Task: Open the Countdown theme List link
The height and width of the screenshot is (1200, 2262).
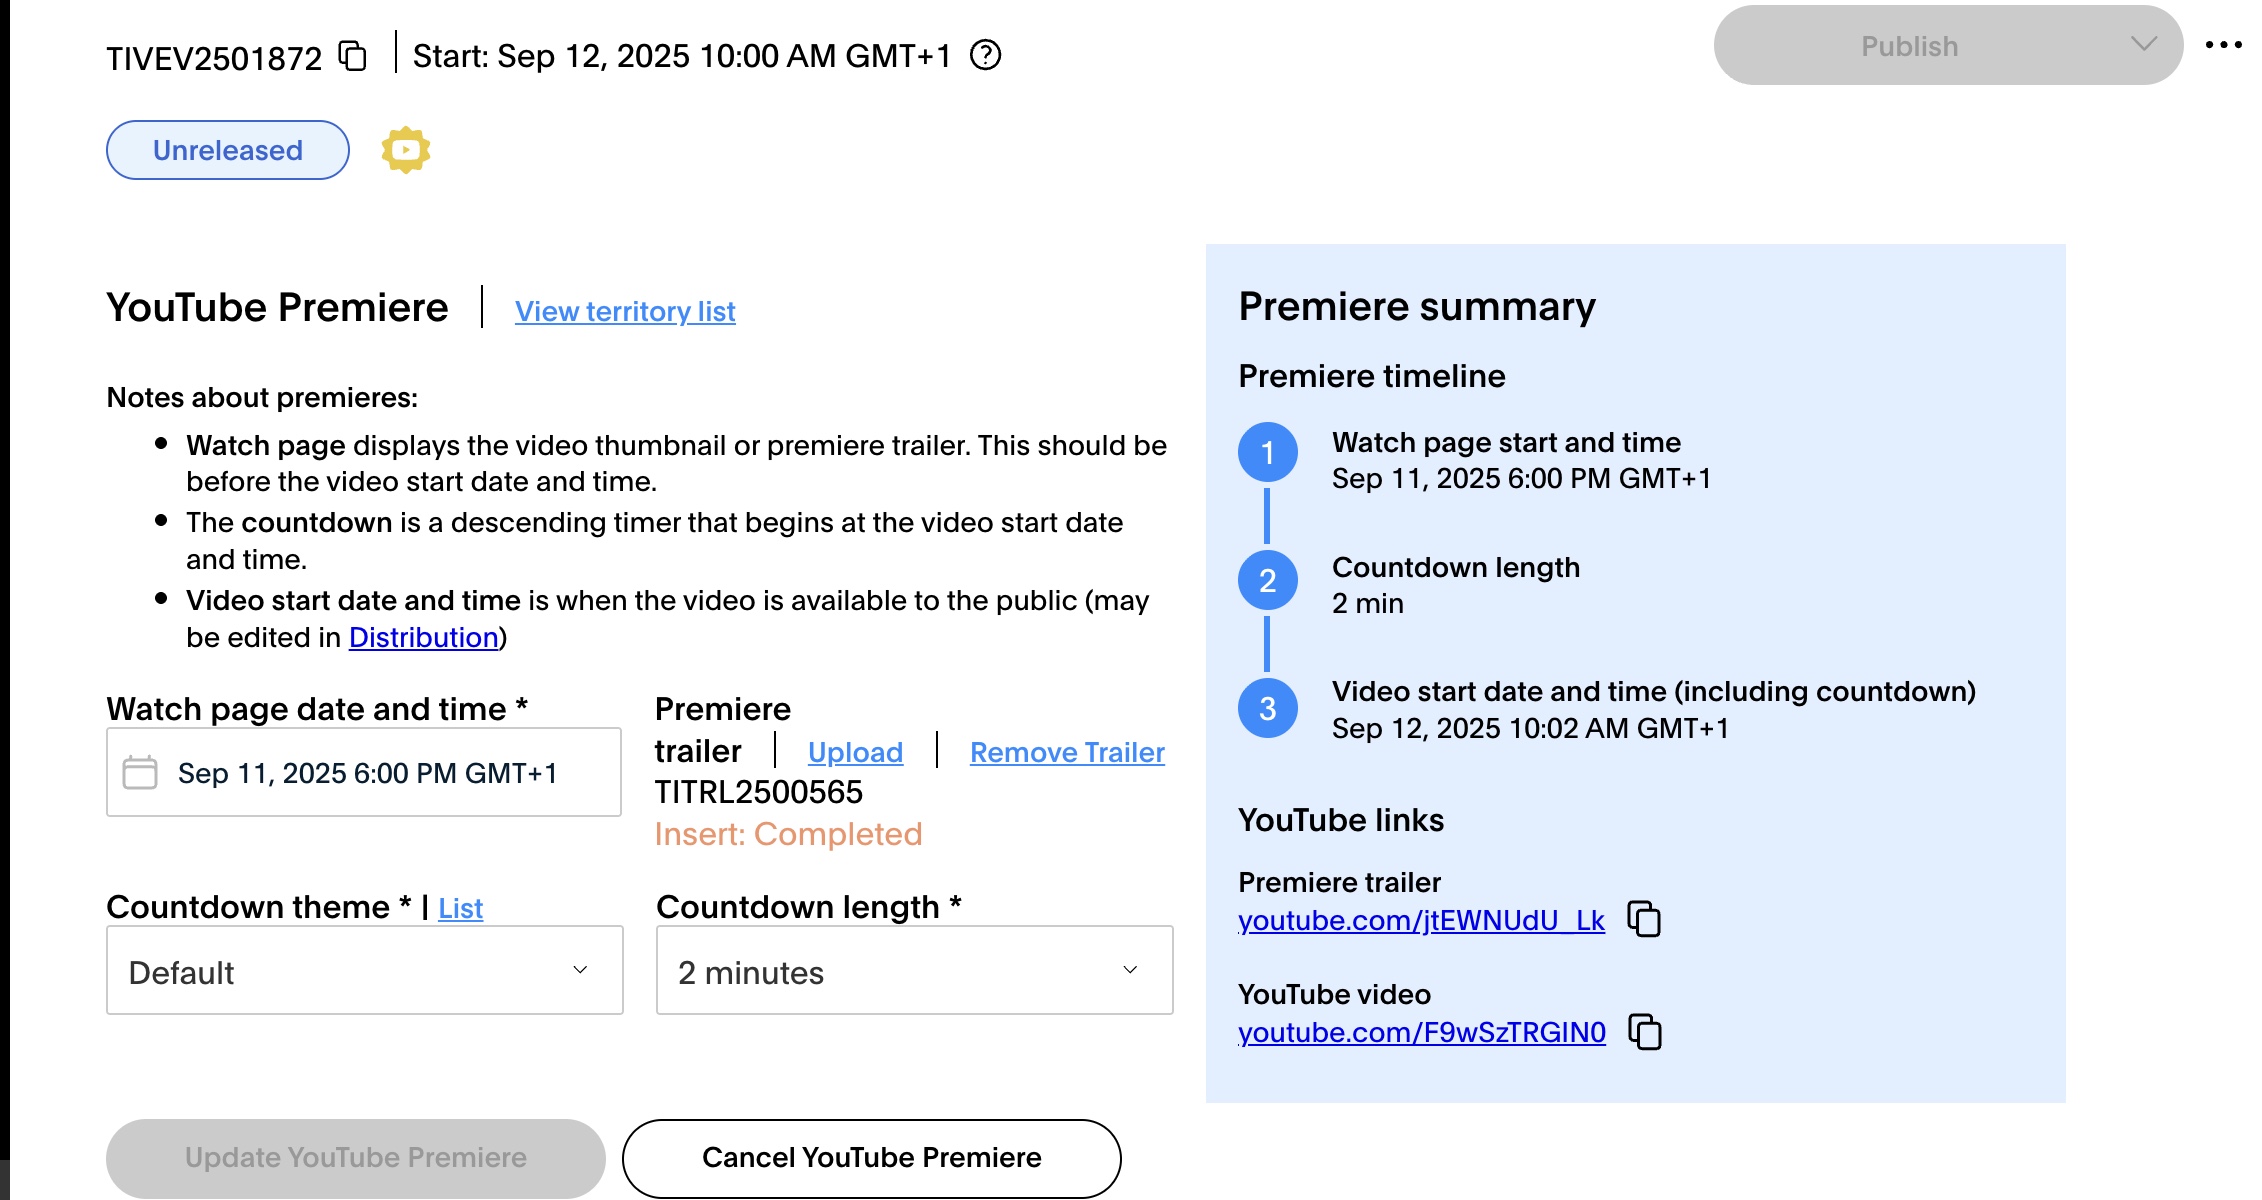Action: point(460,908)
